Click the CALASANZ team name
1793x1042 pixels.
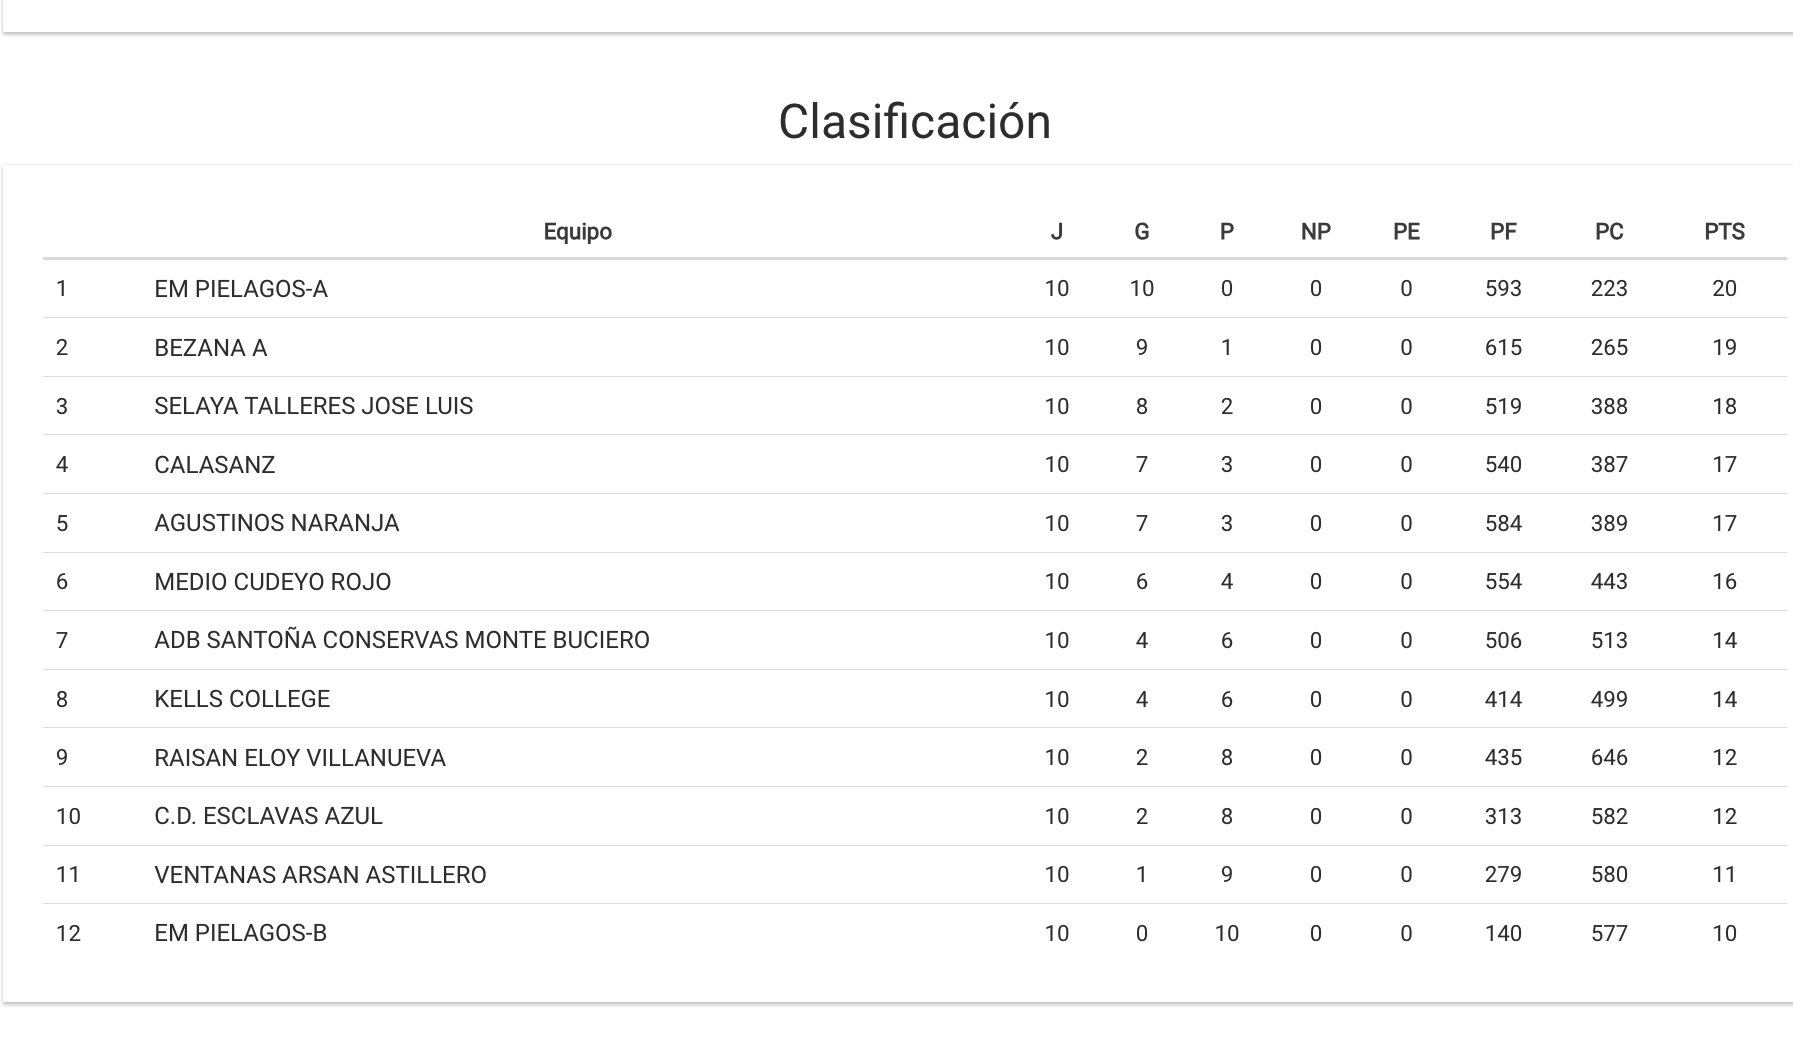click(214, 465)
